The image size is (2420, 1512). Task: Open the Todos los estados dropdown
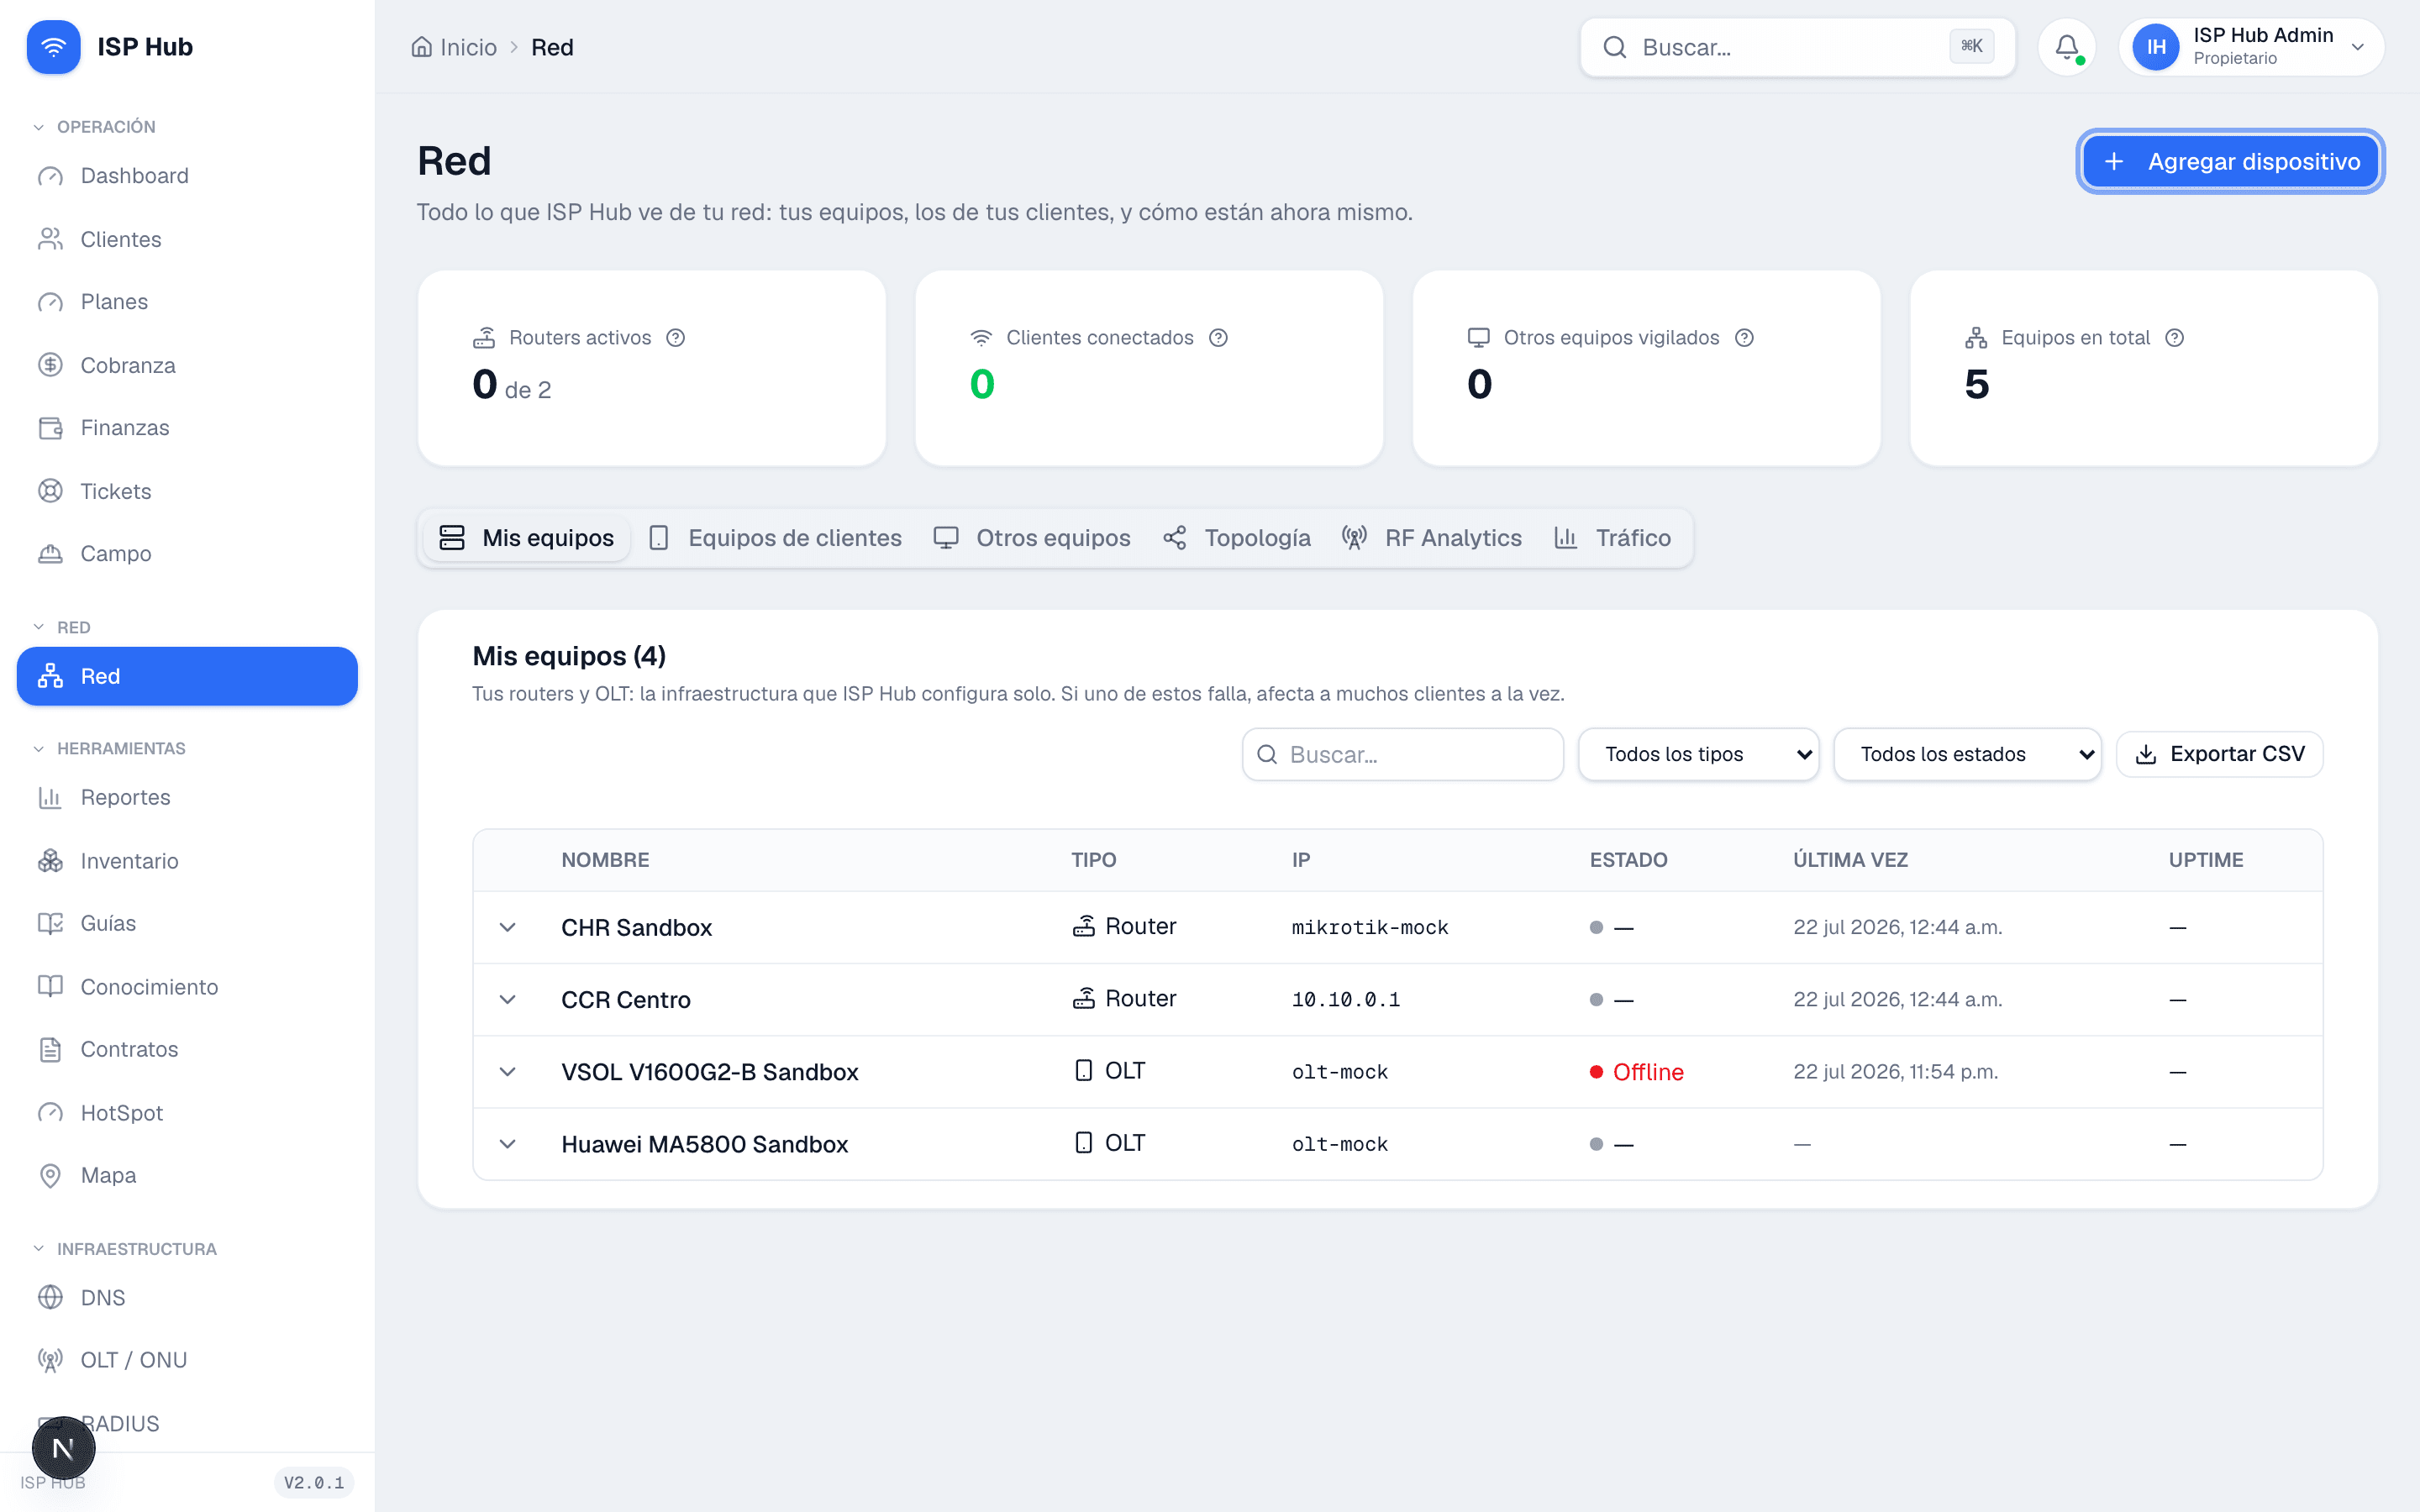click(x=1967, y=754)
